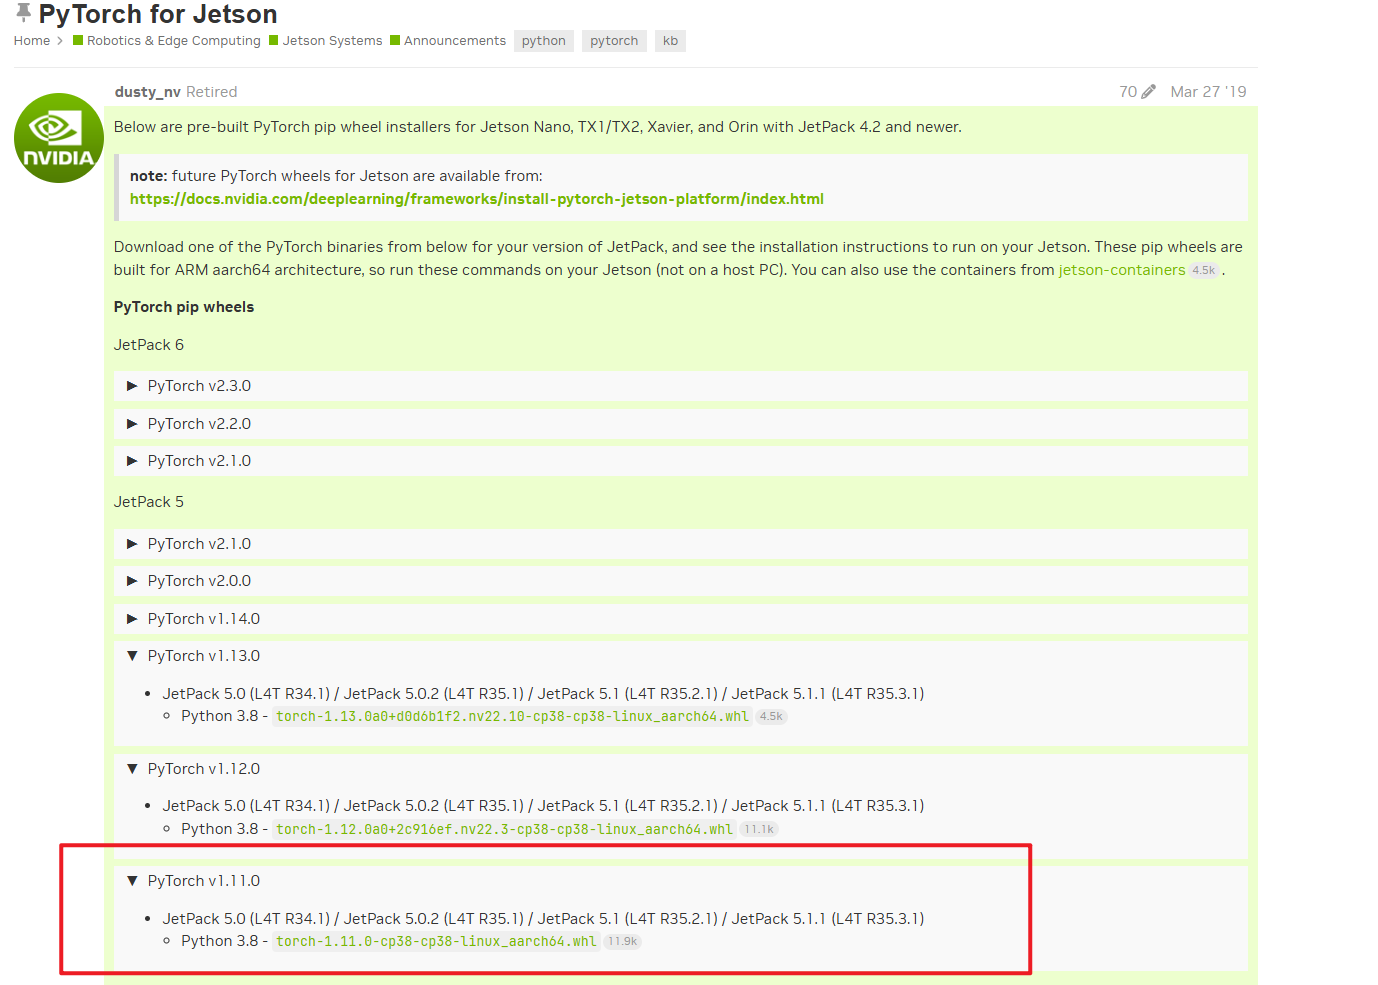
Task: Open edit history via pencil icon
Action: [x=1149, y=92]
